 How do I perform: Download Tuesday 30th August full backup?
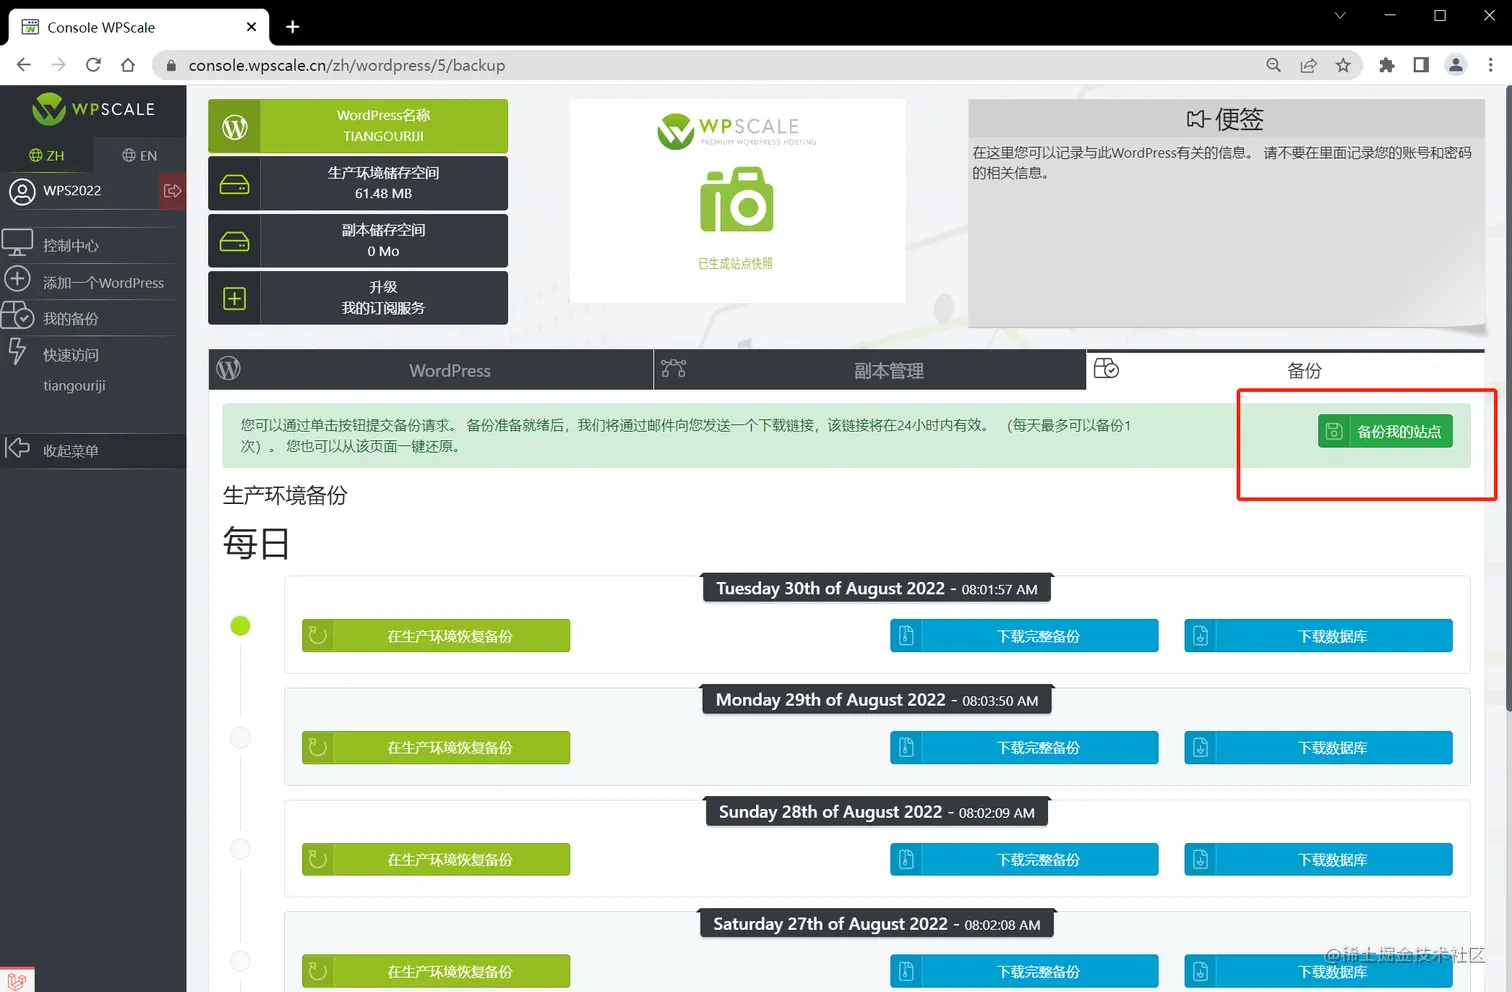pos(1023,635)
